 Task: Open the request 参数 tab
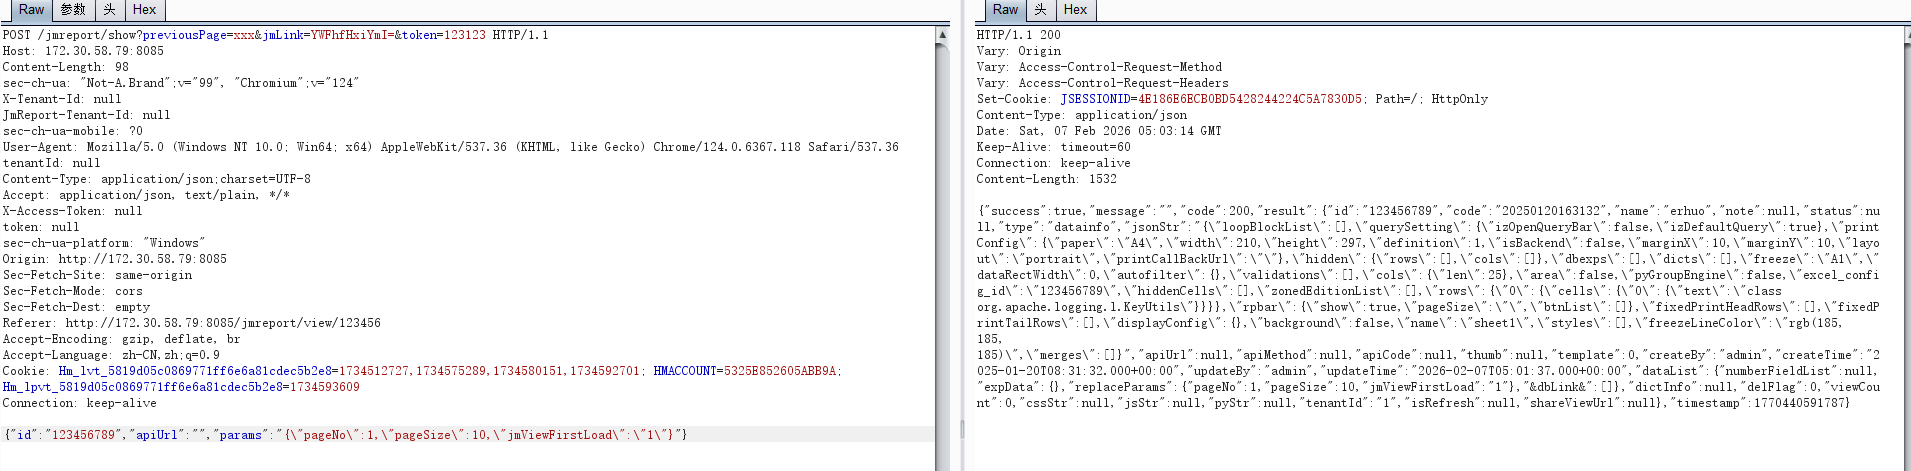point(73,10)
